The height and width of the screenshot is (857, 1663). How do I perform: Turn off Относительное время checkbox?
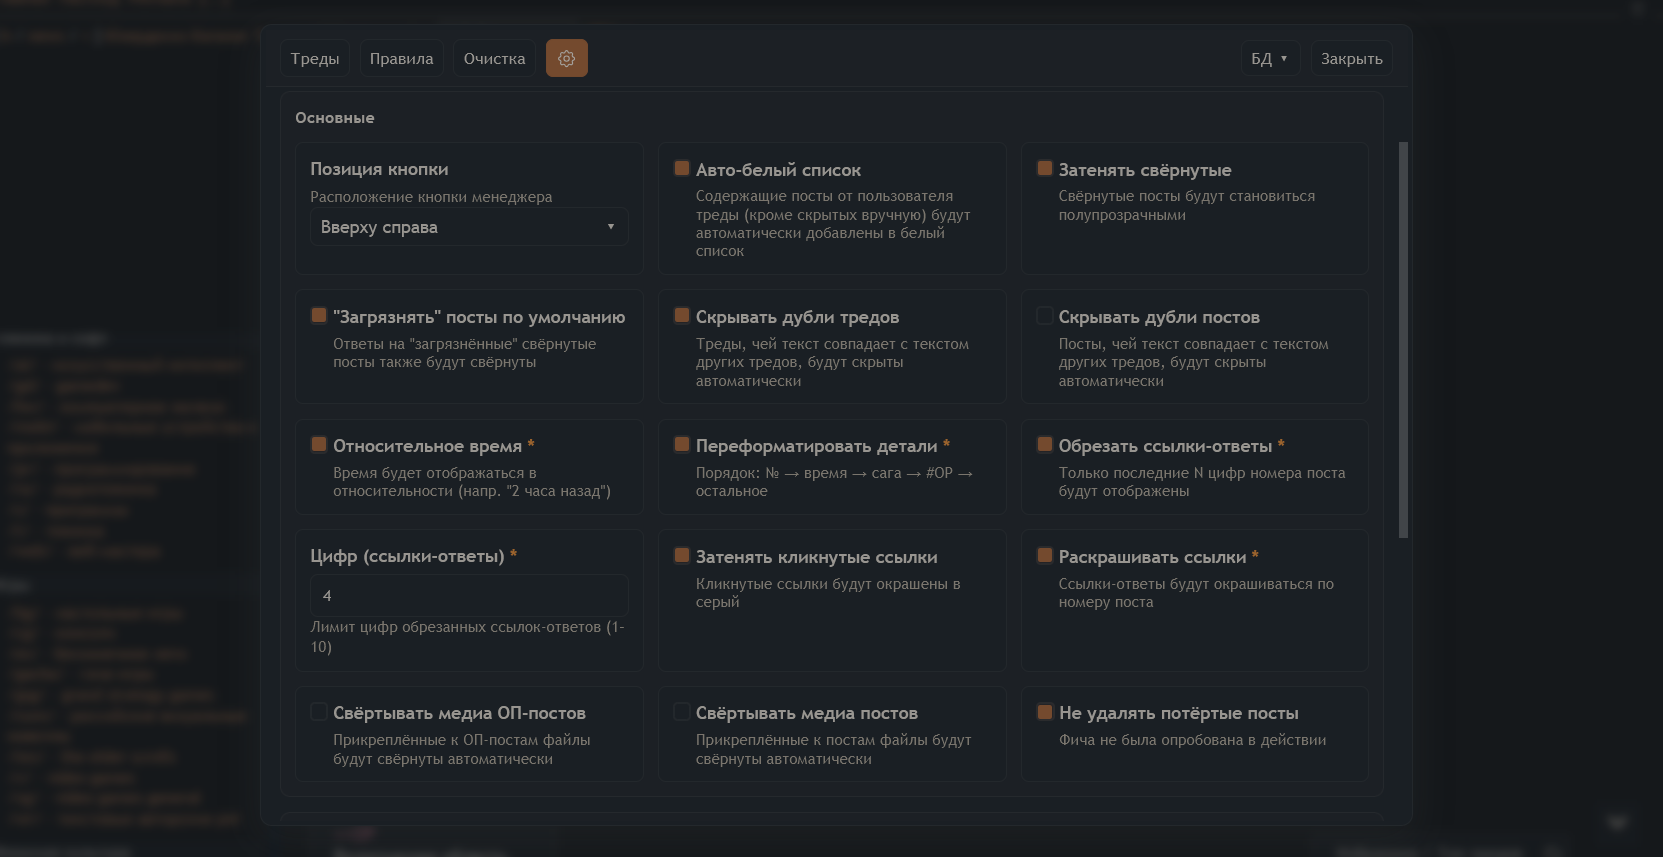point(319,445)
